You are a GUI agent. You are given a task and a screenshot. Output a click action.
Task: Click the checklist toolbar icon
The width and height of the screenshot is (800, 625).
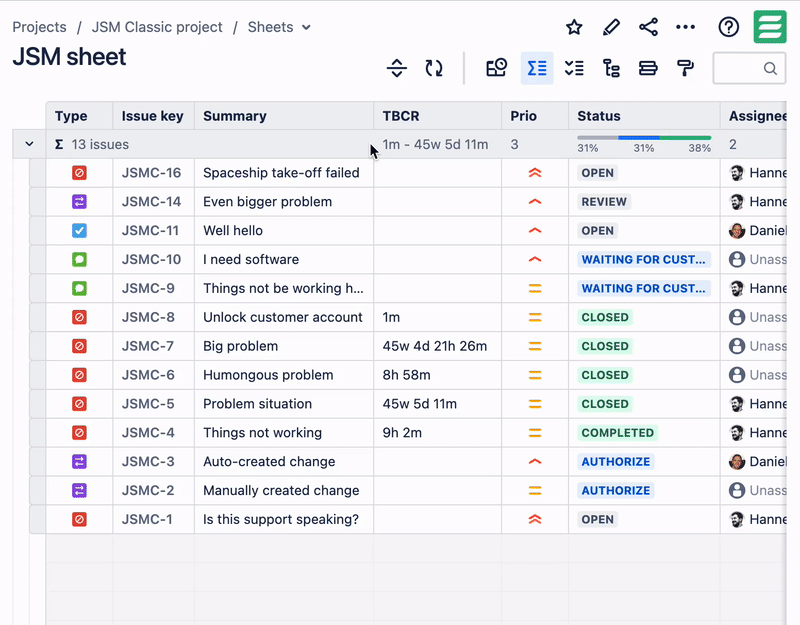[574, 68]
